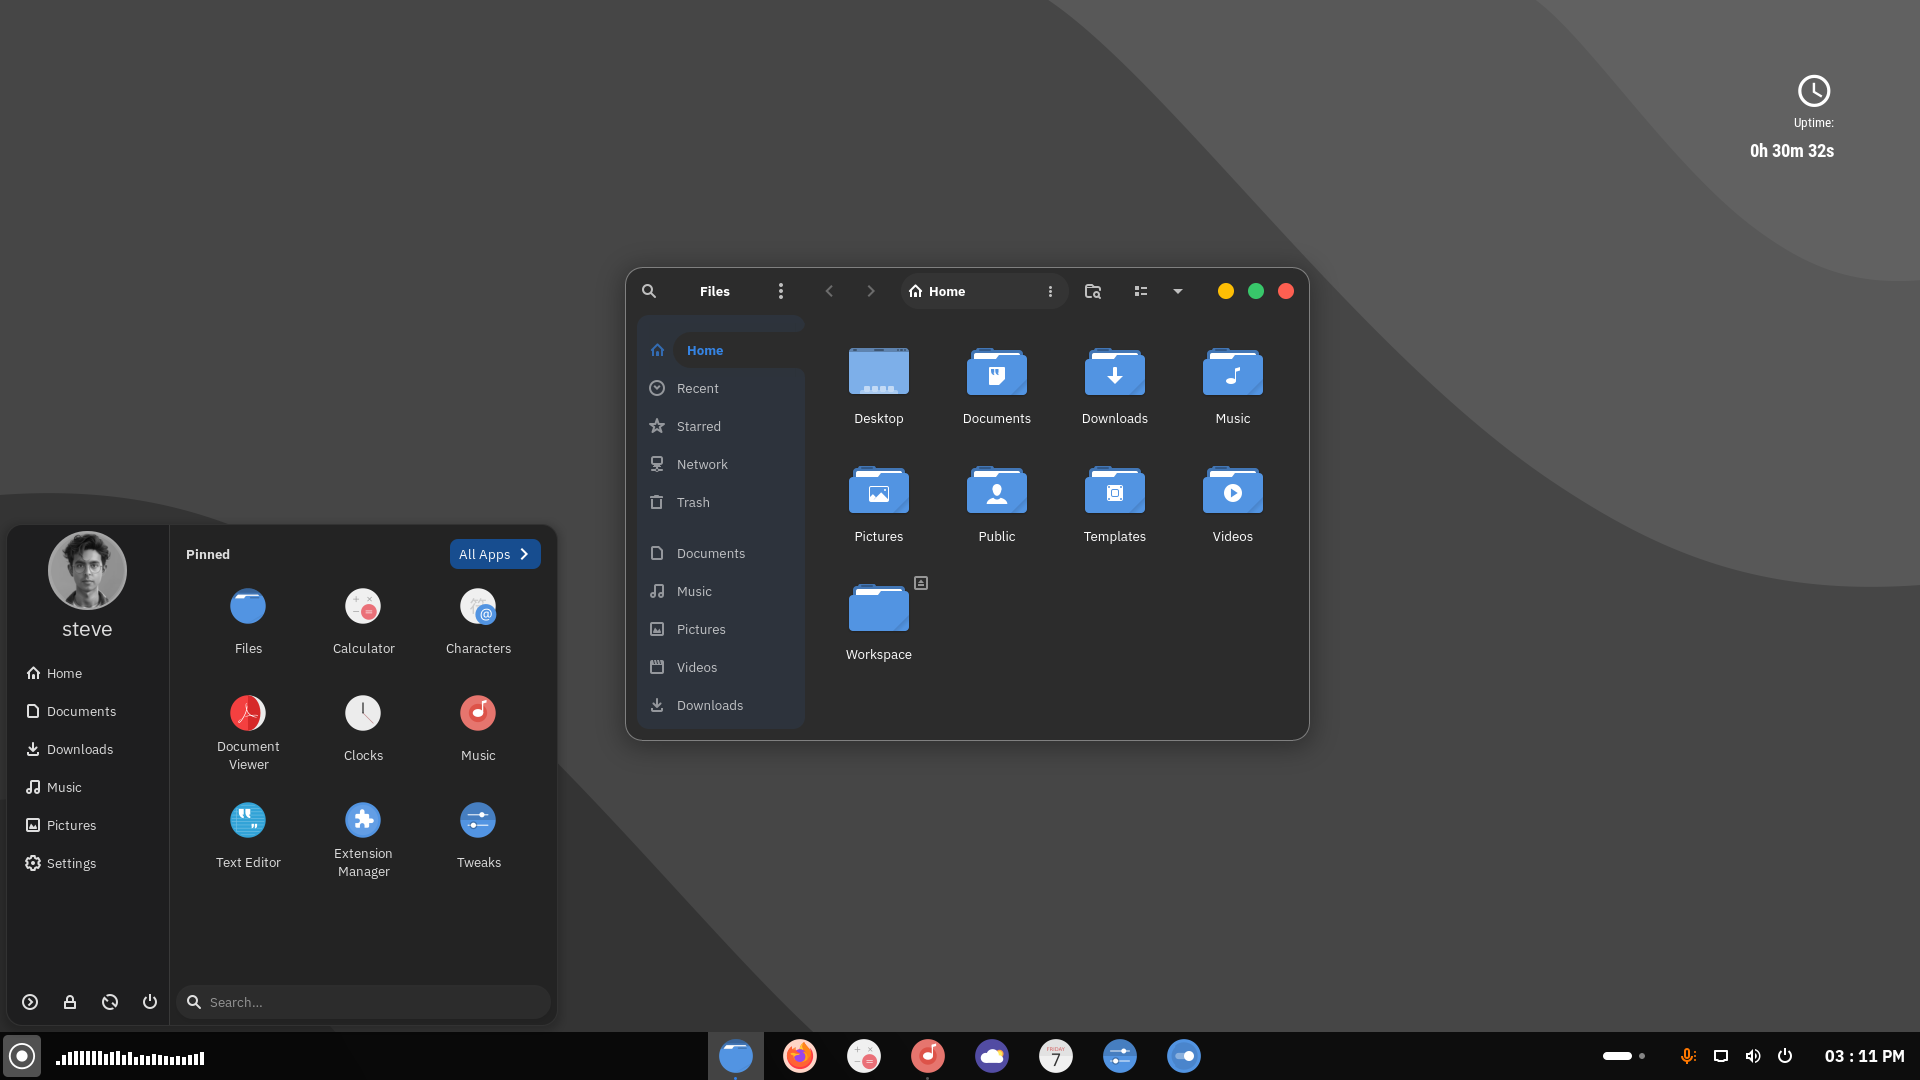Expand All Apps in the start menu

495,554
